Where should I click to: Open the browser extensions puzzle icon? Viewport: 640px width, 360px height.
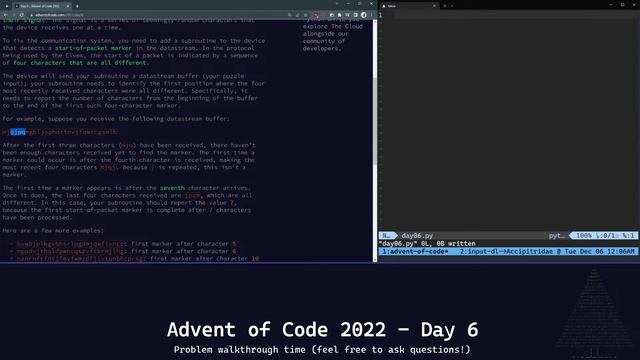[x=340, y=15]
